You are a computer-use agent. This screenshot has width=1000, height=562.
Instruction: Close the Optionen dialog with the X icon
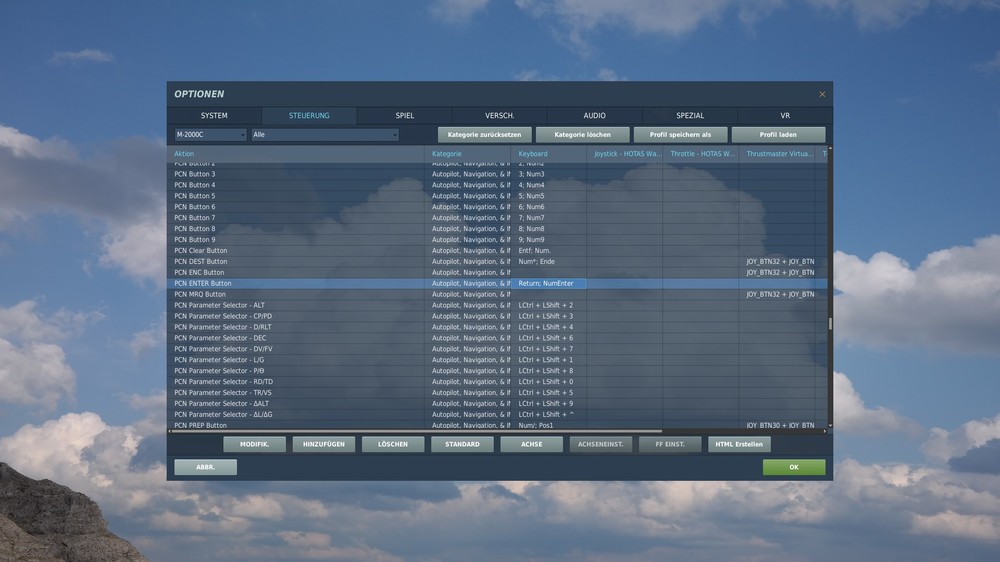pos(822,94)
